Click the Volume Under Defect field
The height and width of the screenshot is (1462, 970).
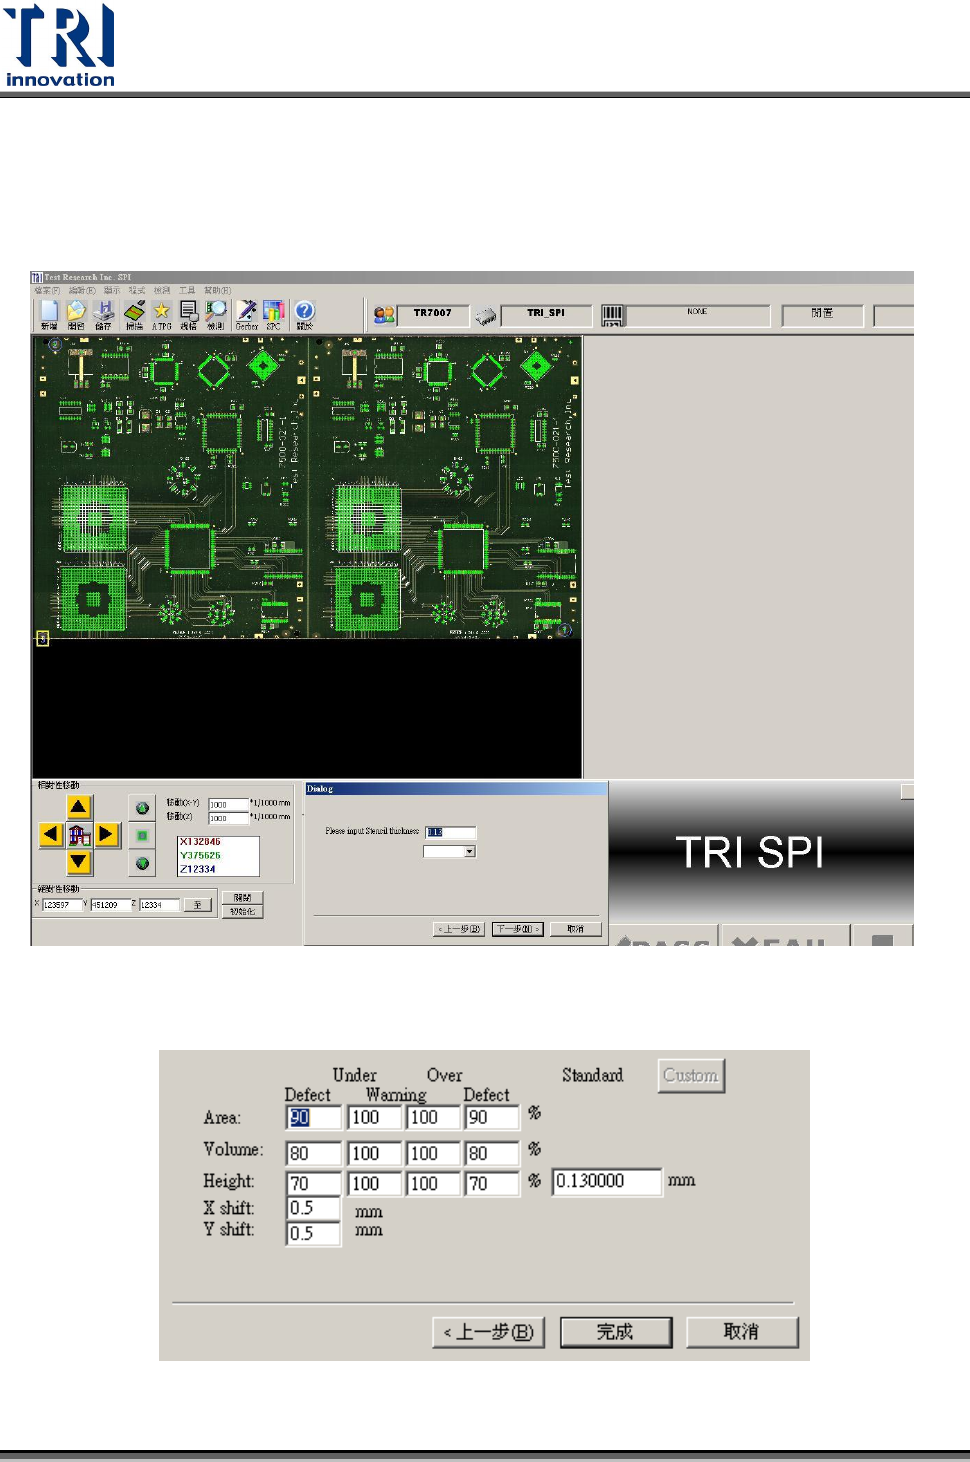click(x=314, y=1154)
